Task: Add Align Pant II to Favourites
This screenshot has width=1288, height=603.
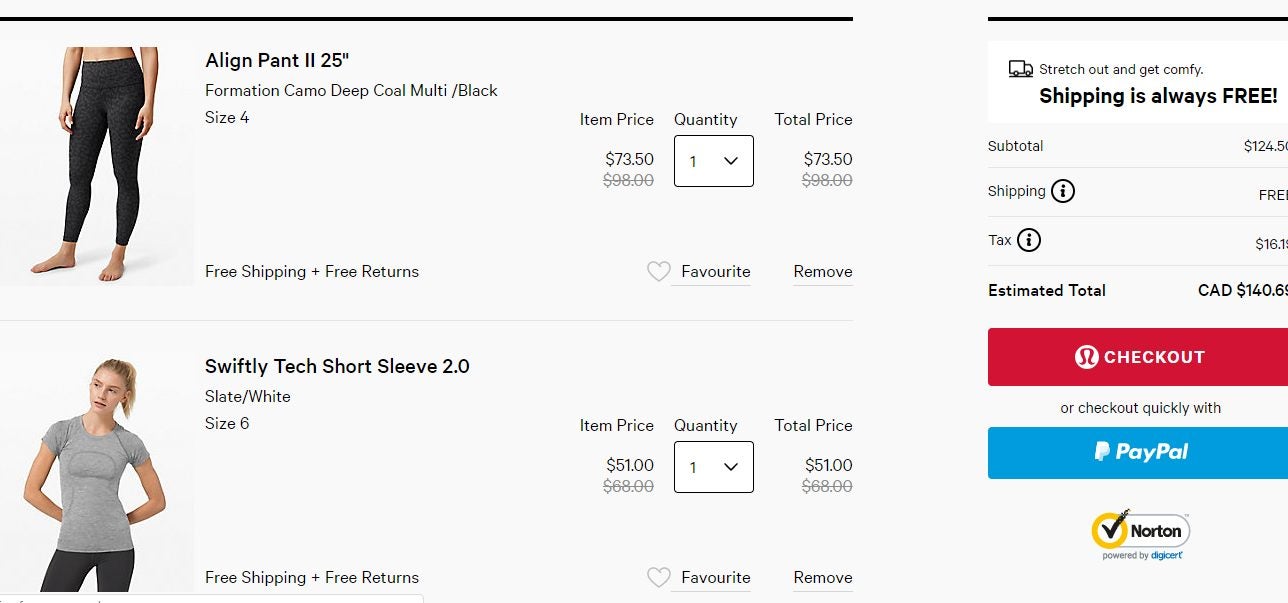Action: tap(715, 272)
